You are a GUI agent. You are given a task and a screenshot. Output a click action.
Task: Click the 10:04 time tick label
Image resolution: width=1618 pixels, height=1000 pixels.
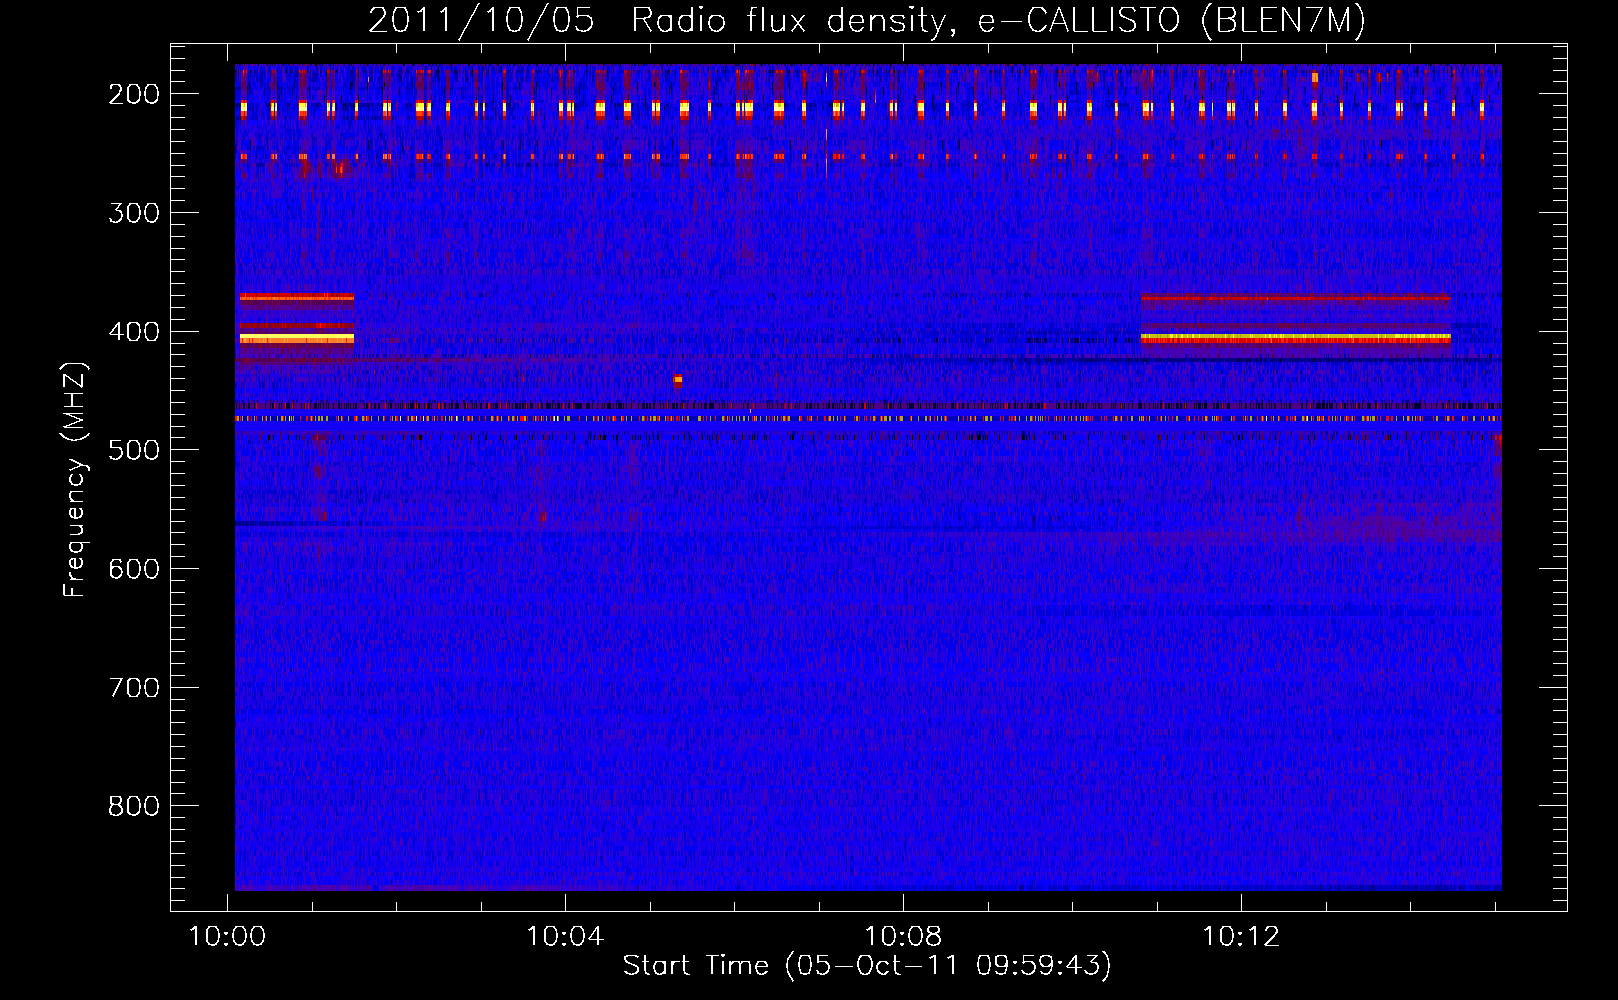pyautogui.click(x=565, y=937)
